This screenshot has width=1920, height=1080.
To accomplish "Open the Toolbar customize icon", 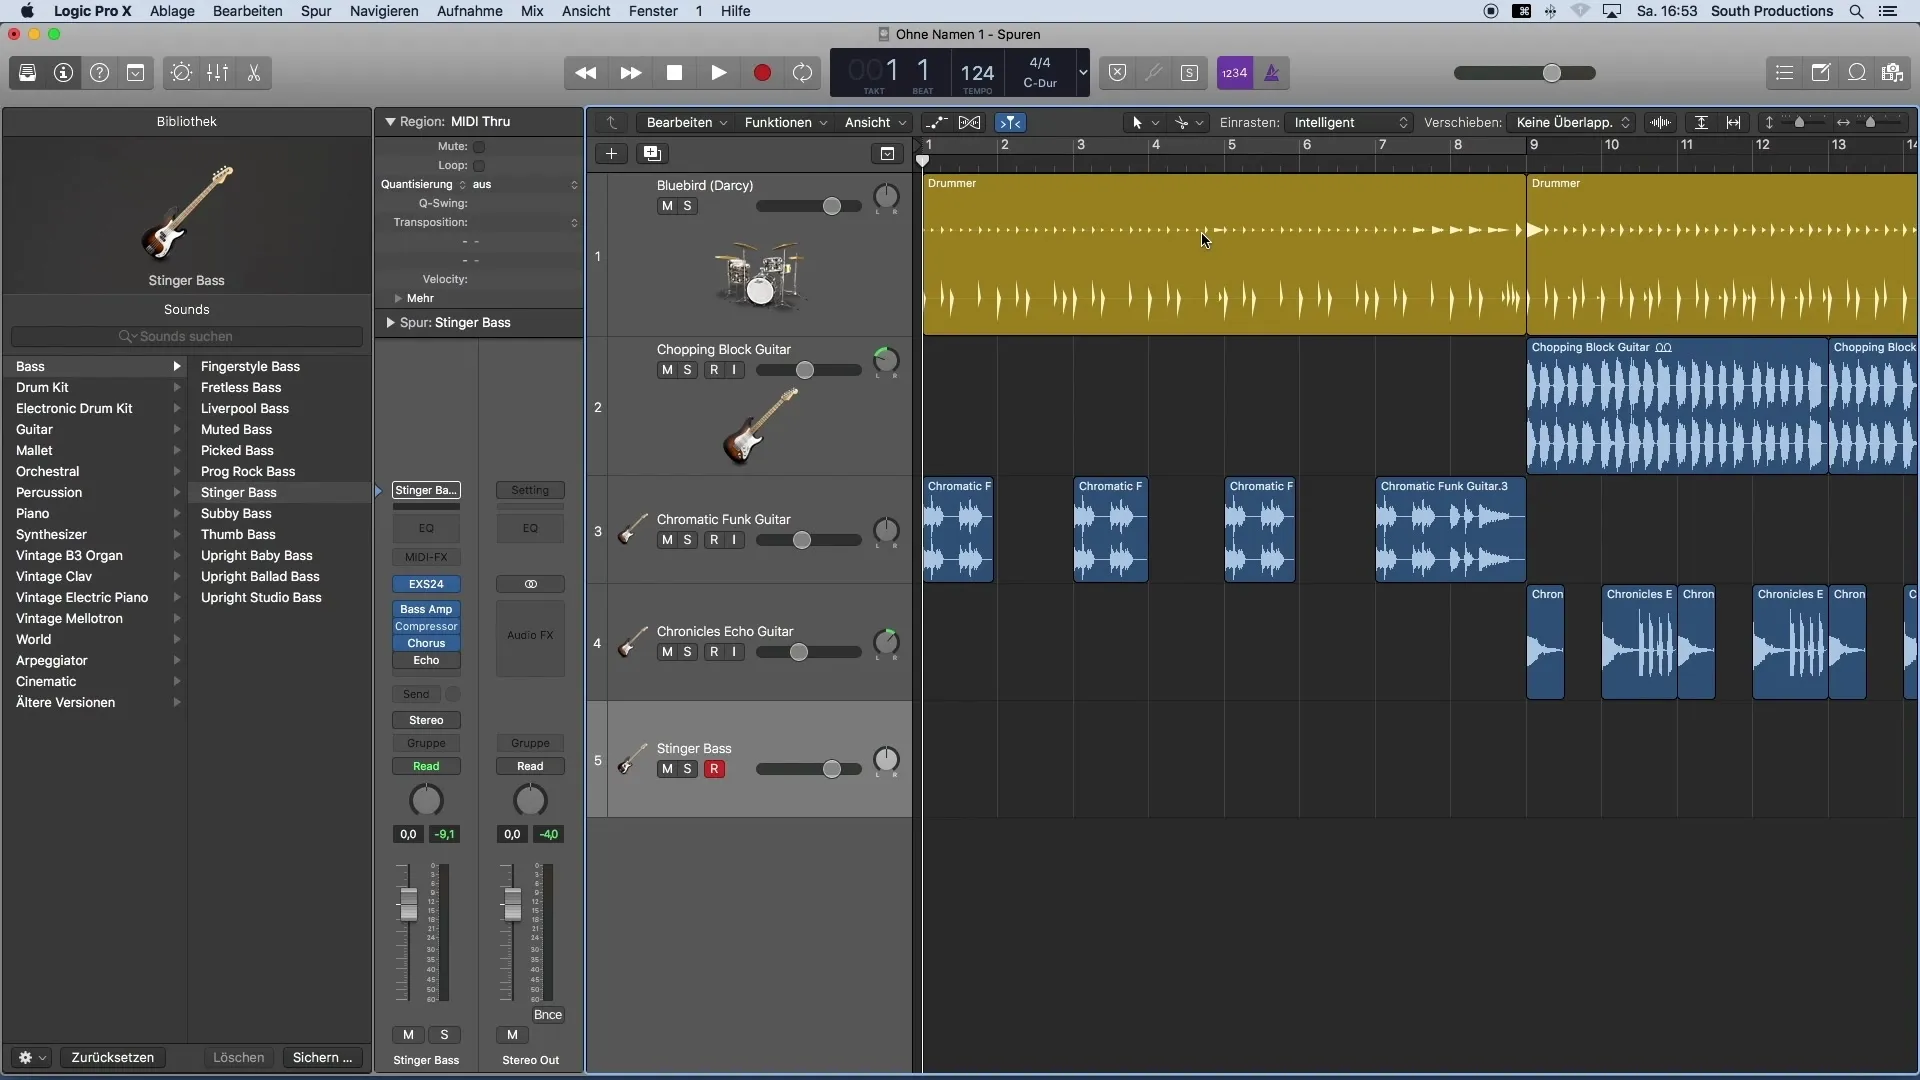I will click(x=135, y=73).
